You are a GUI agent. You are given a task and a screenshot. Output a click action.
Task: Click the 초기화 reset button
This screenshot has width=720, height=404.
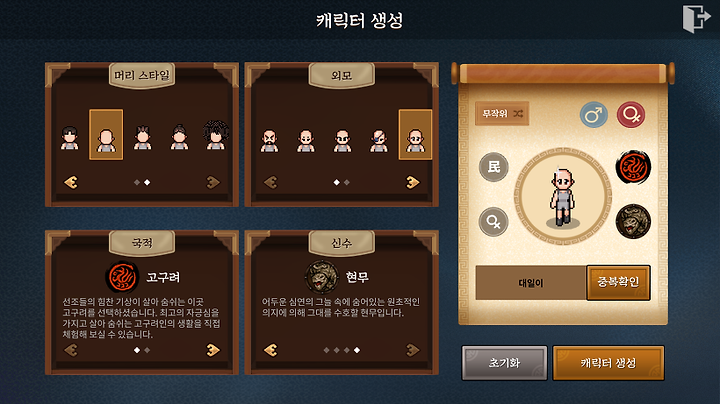tap(504, 363)
